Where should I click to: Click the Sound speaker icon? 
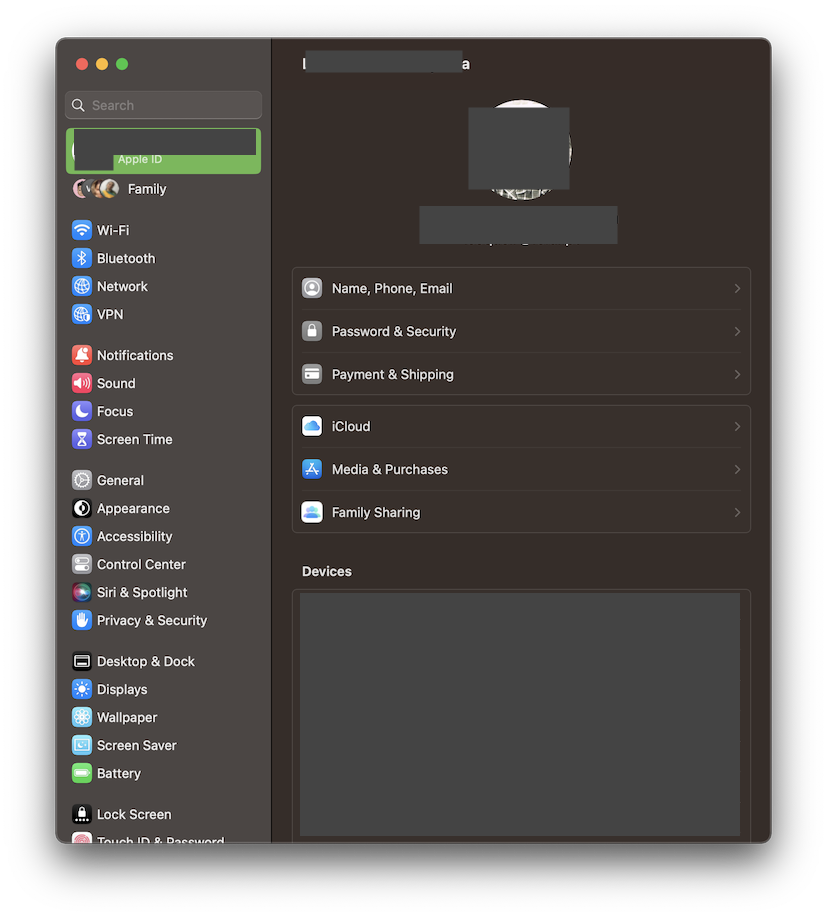[x=82, y=383]
